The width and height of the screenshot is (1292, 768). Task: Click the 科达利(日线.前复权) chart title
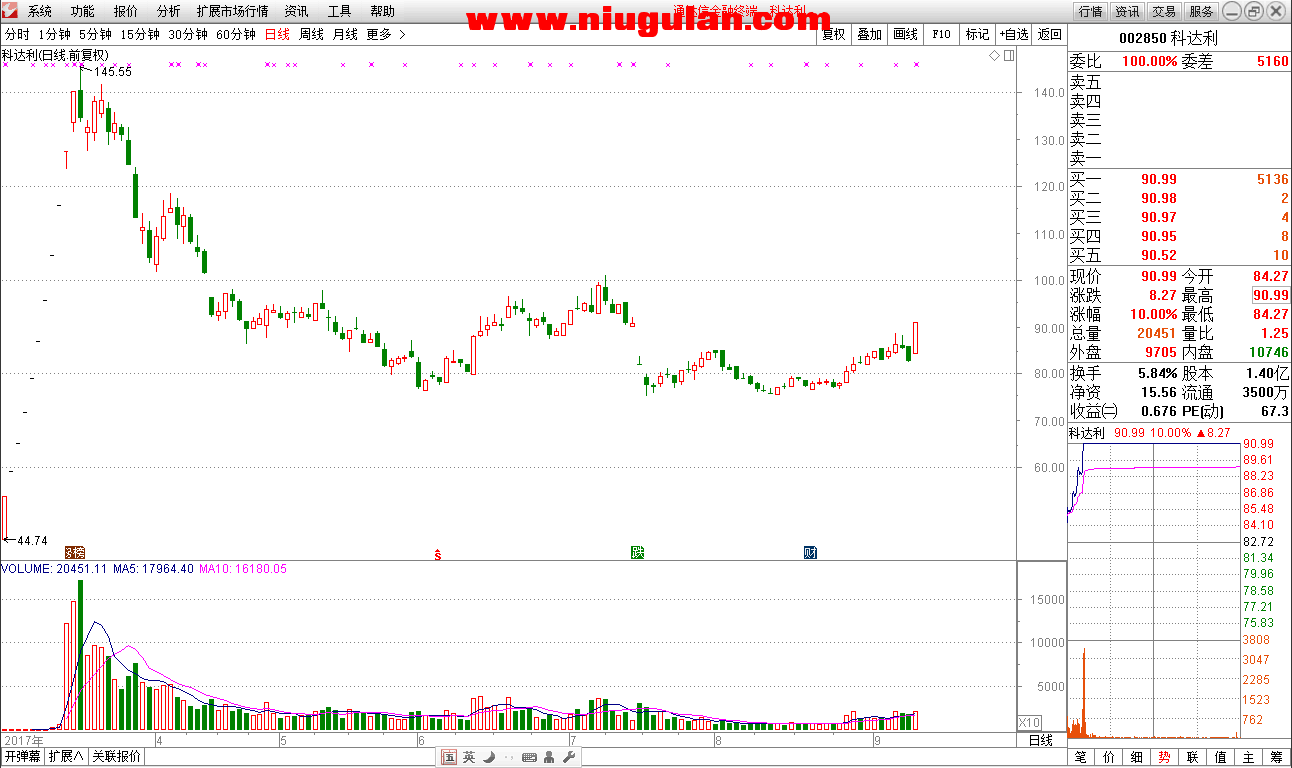55,55
